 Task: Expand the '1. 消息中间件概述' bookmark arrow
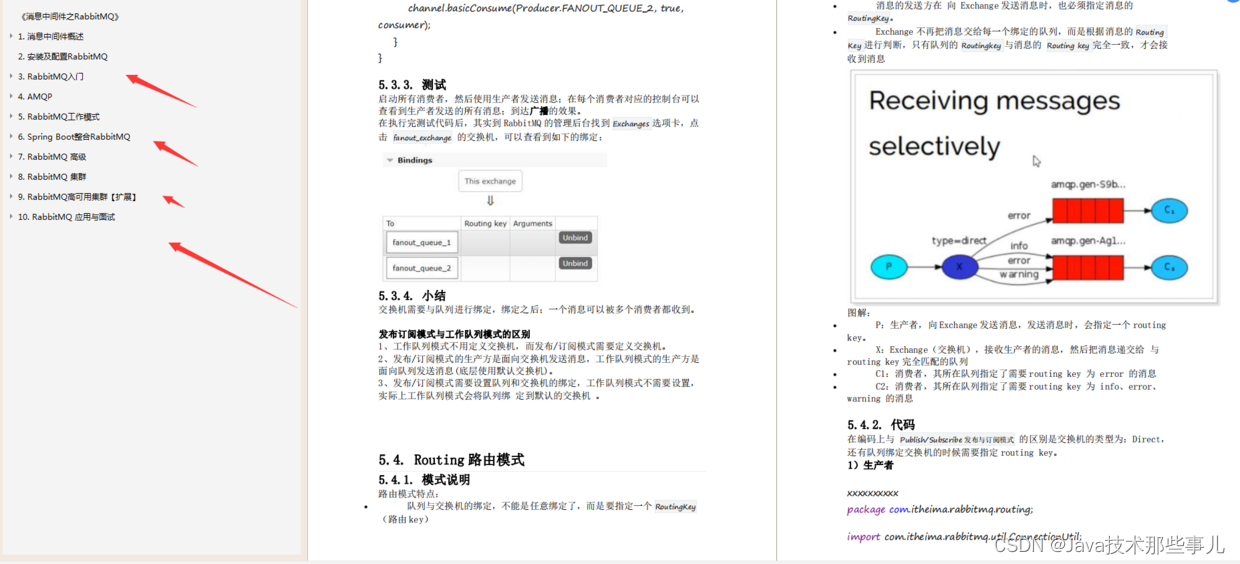(11, 36)
